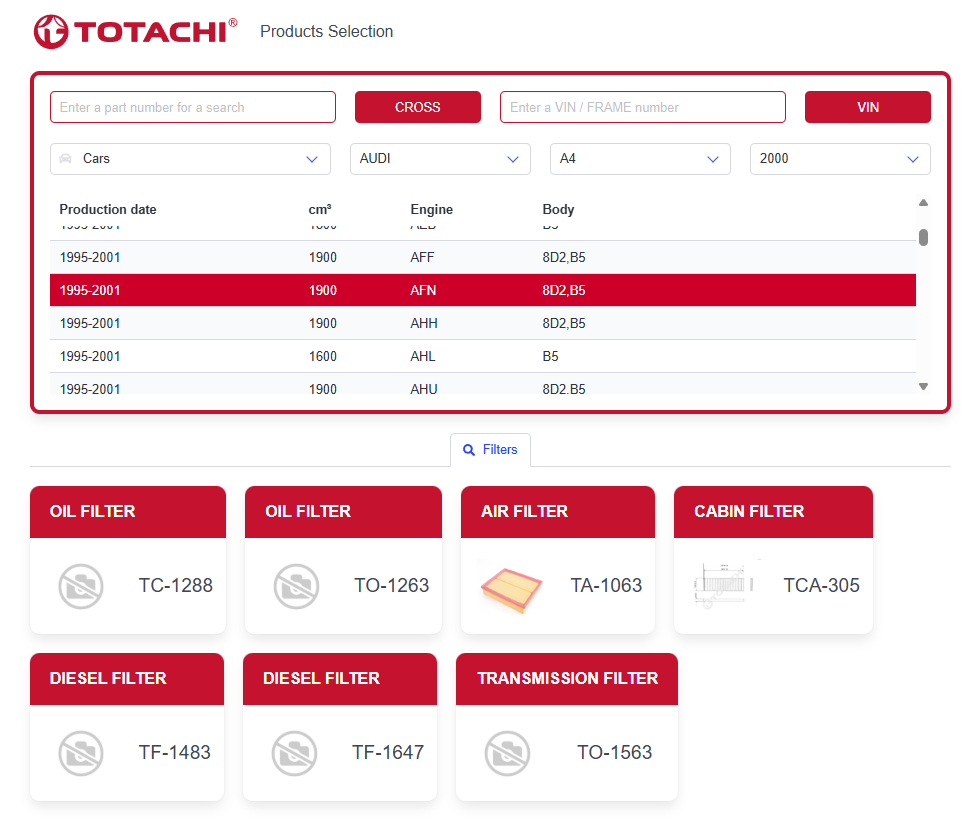Click the VIN search button
The height and width of the screenshot is (820, 980).
point(868,107)
